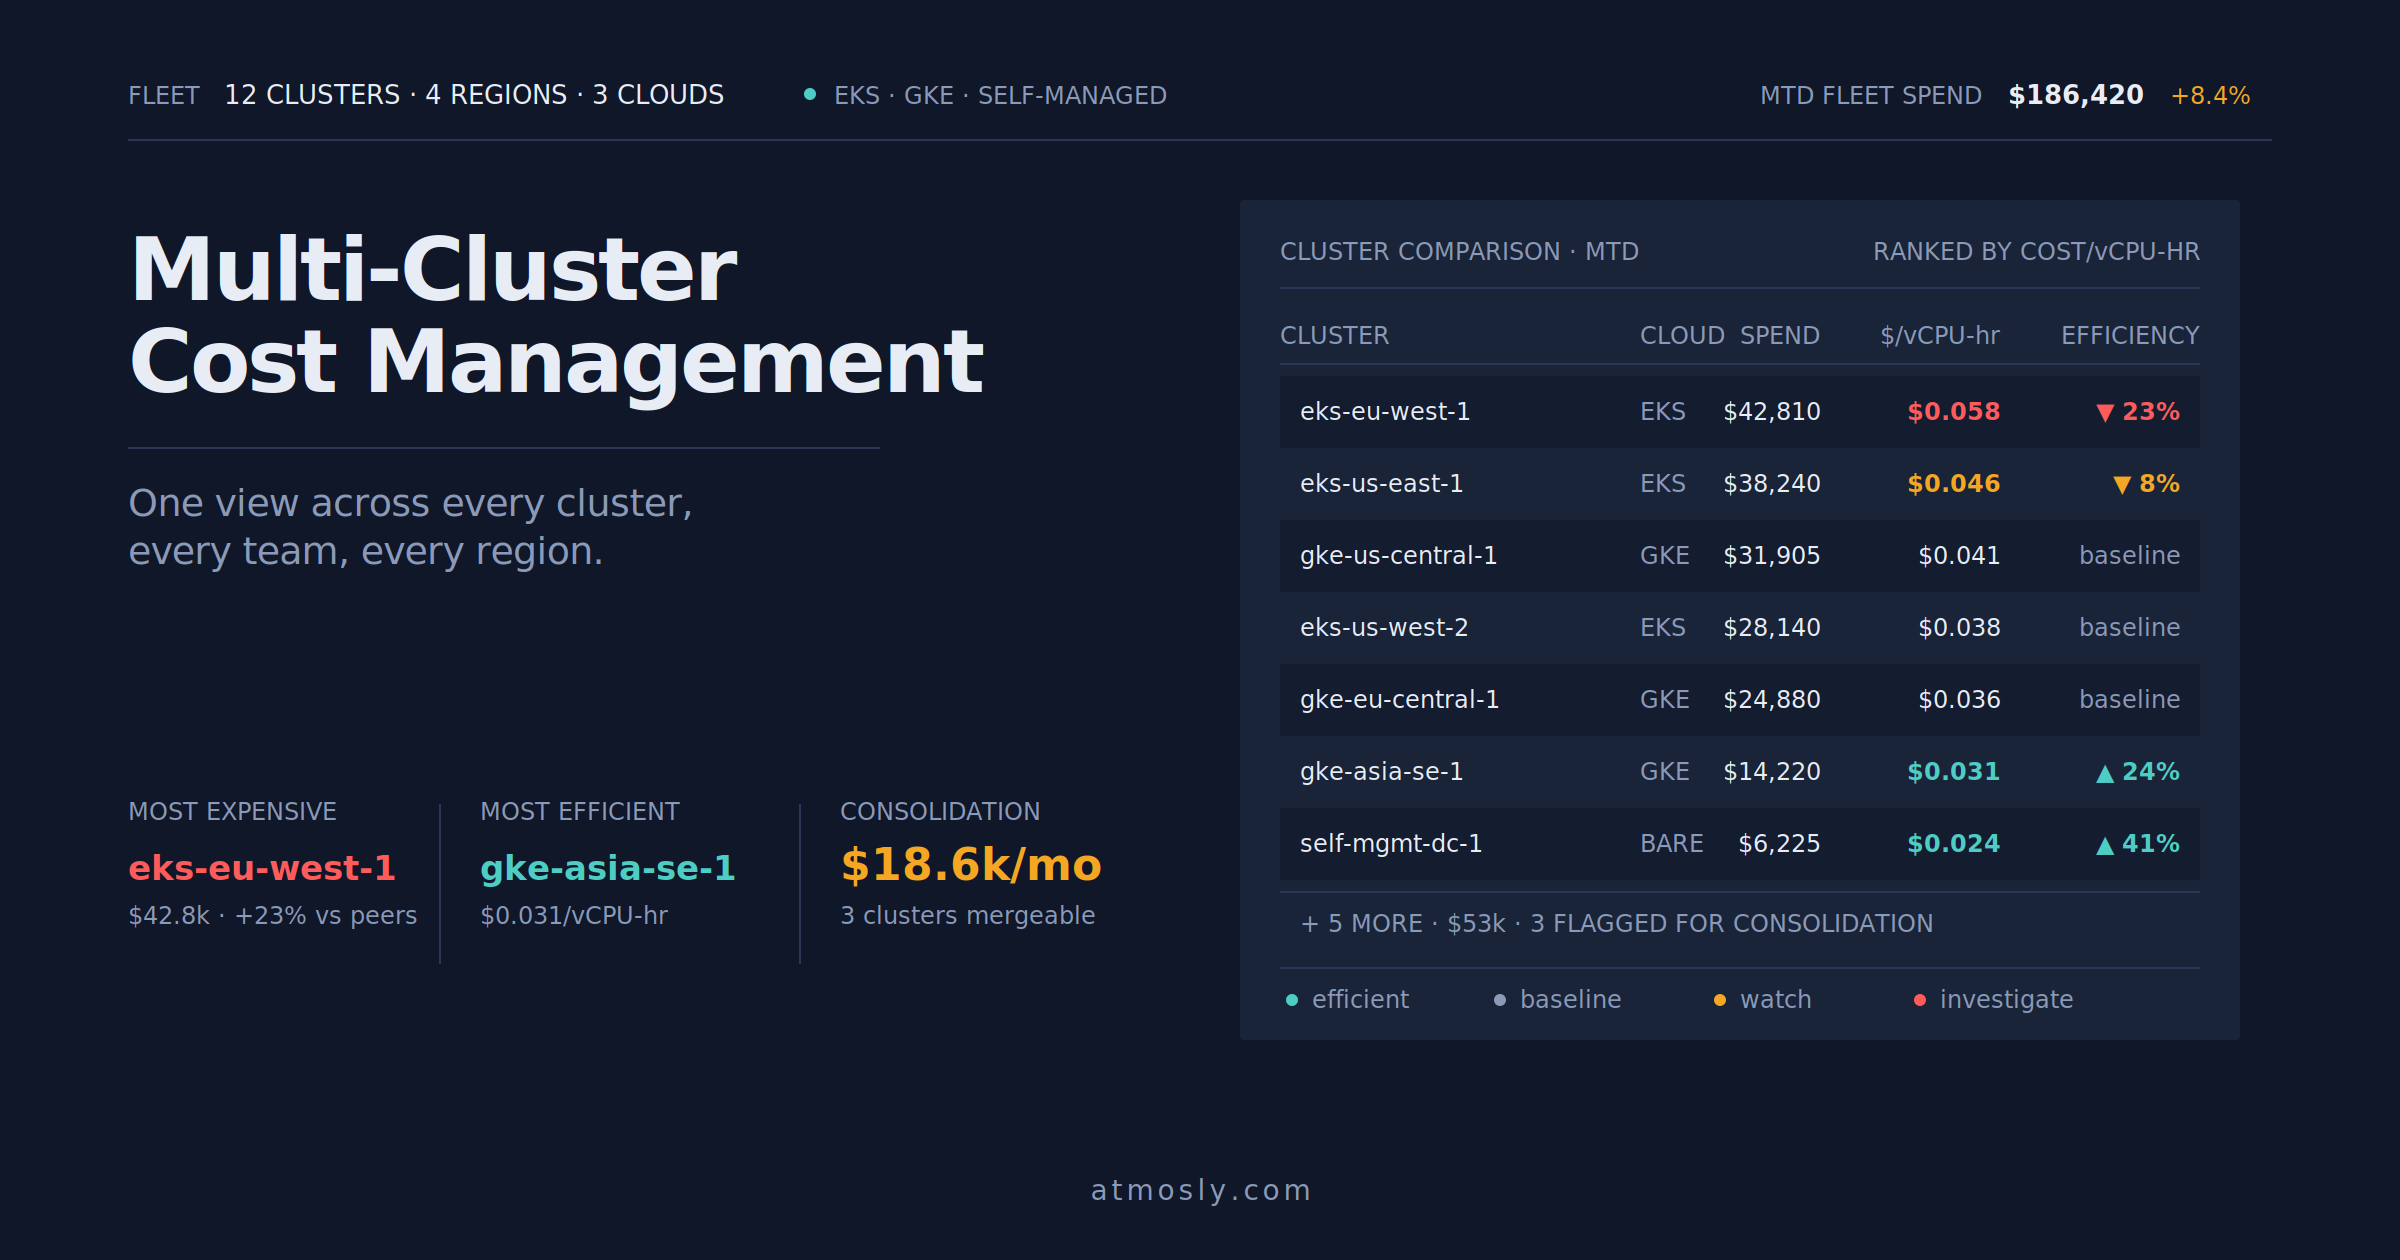Click the 12 CLUSTERS fleet summary
Screen dimensions: 2400x1260
coord(474,95)
